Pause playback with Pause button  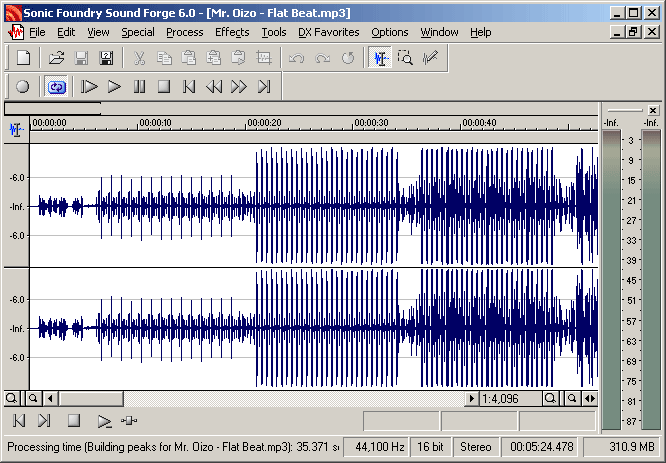point(139,87)
